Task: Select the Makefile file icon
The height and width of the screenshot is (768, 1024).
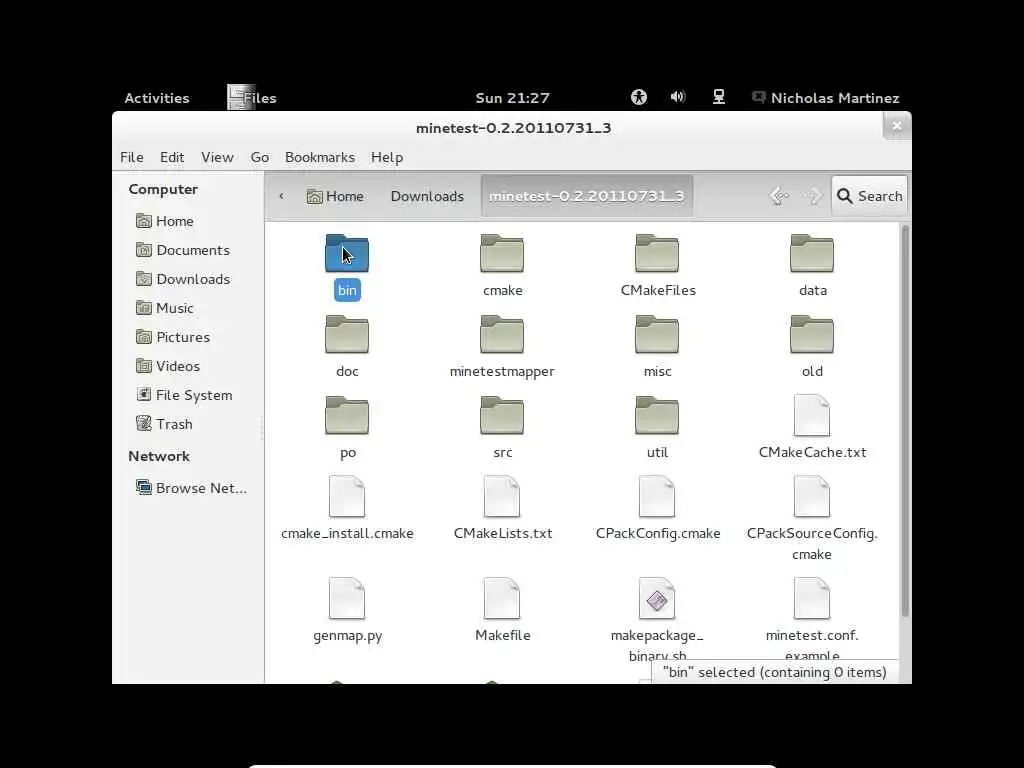Action: pyautogui.click(x=502, y=598)
